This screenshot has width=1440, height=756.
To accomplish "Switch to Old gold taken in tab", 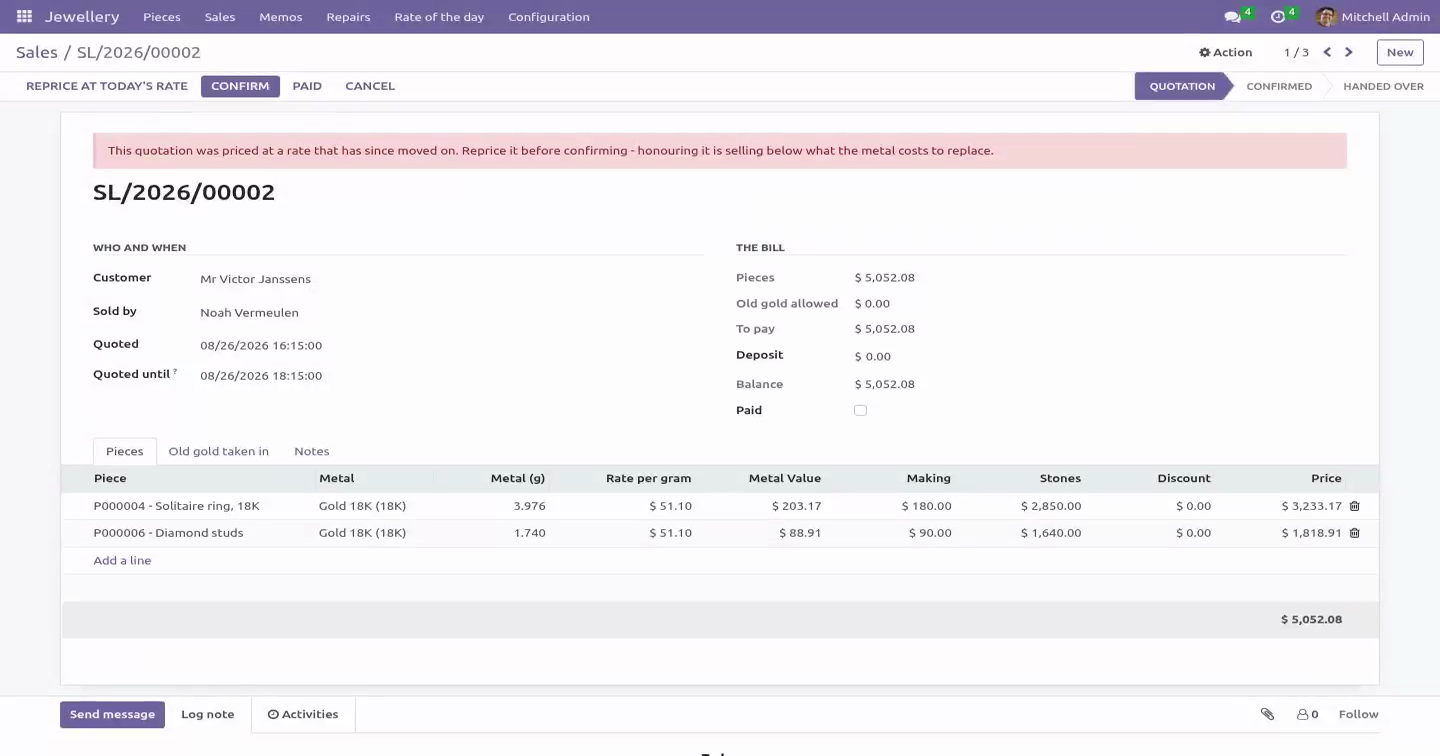I will click(x=219, y=451).
